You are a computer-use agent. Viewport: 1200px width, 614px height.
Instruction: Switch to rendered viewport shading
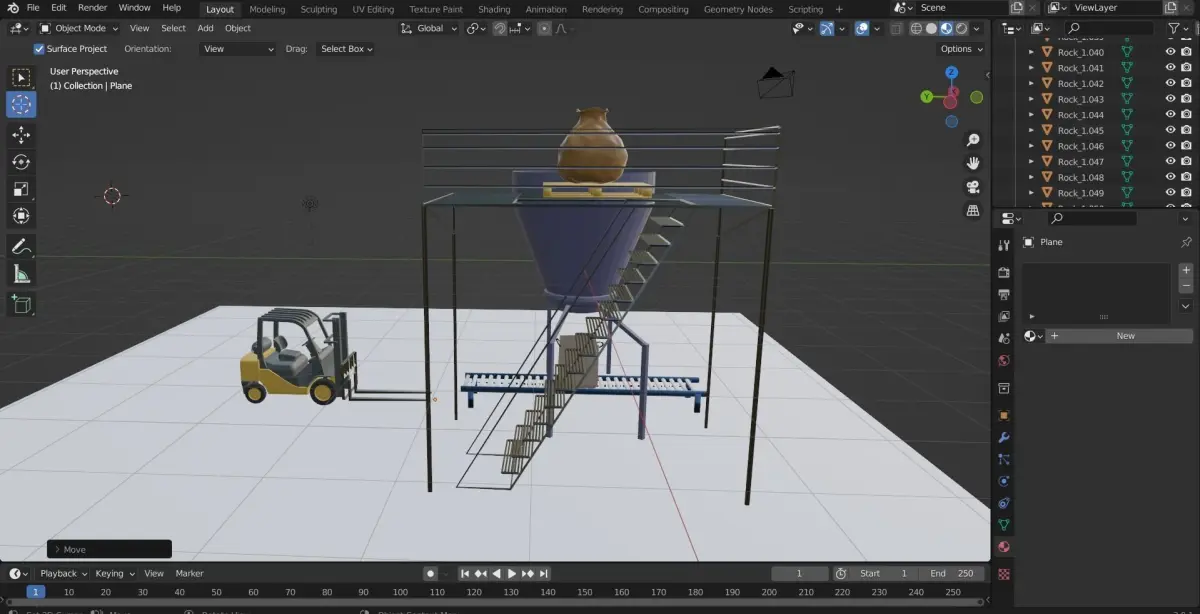[961, 28]
